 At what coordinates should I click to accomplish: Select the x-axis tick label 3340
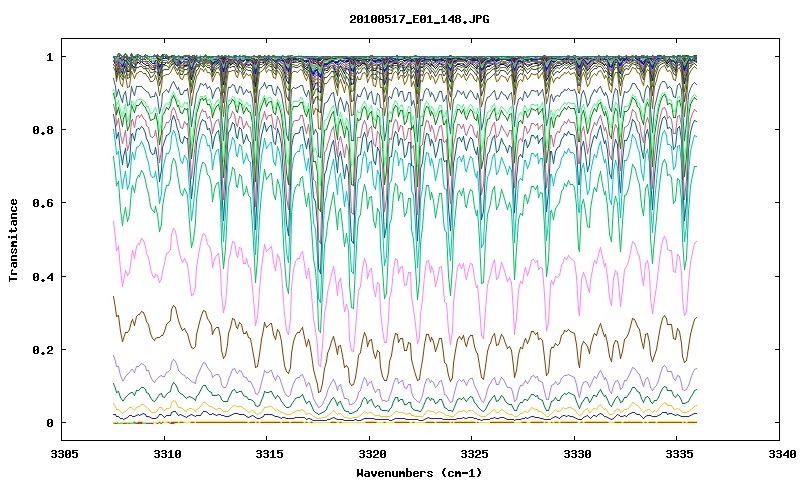pos(781,454)
